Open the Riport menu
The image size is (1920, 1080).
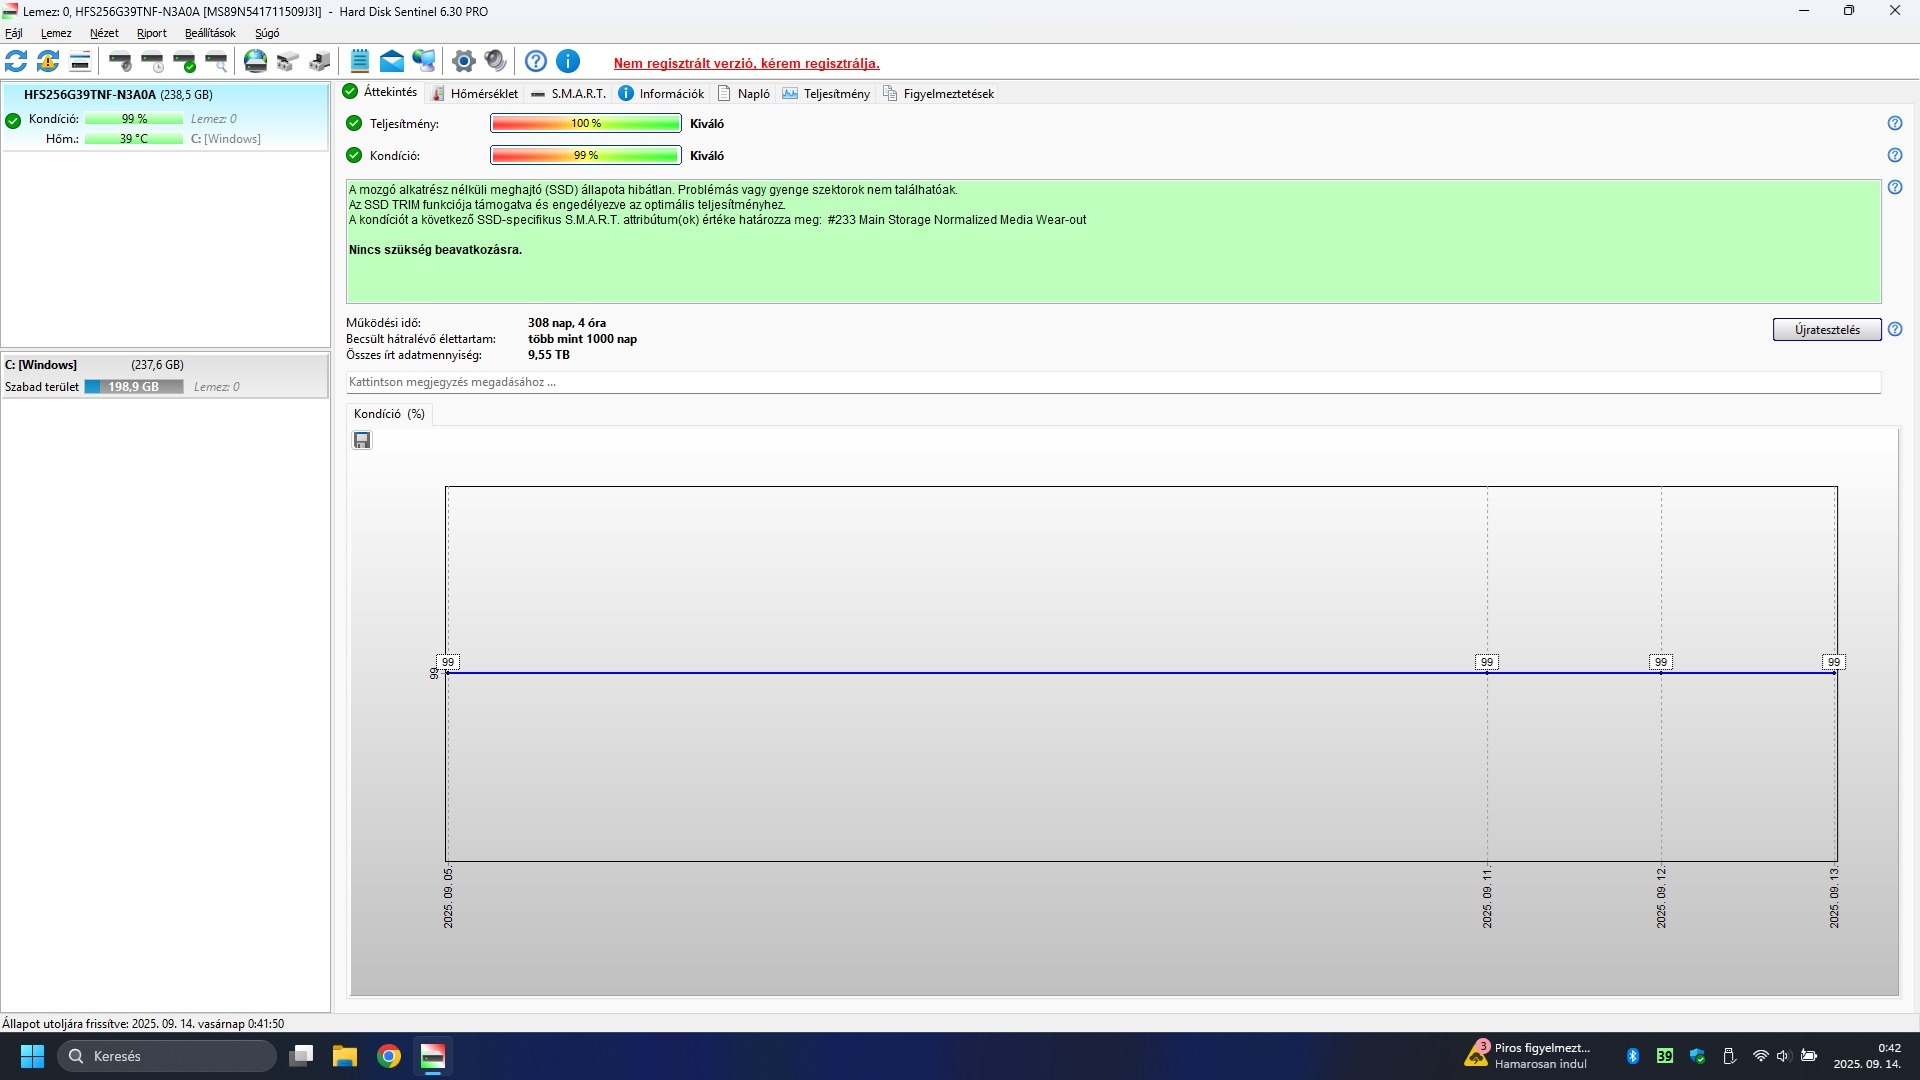click(x=152, y=33)
